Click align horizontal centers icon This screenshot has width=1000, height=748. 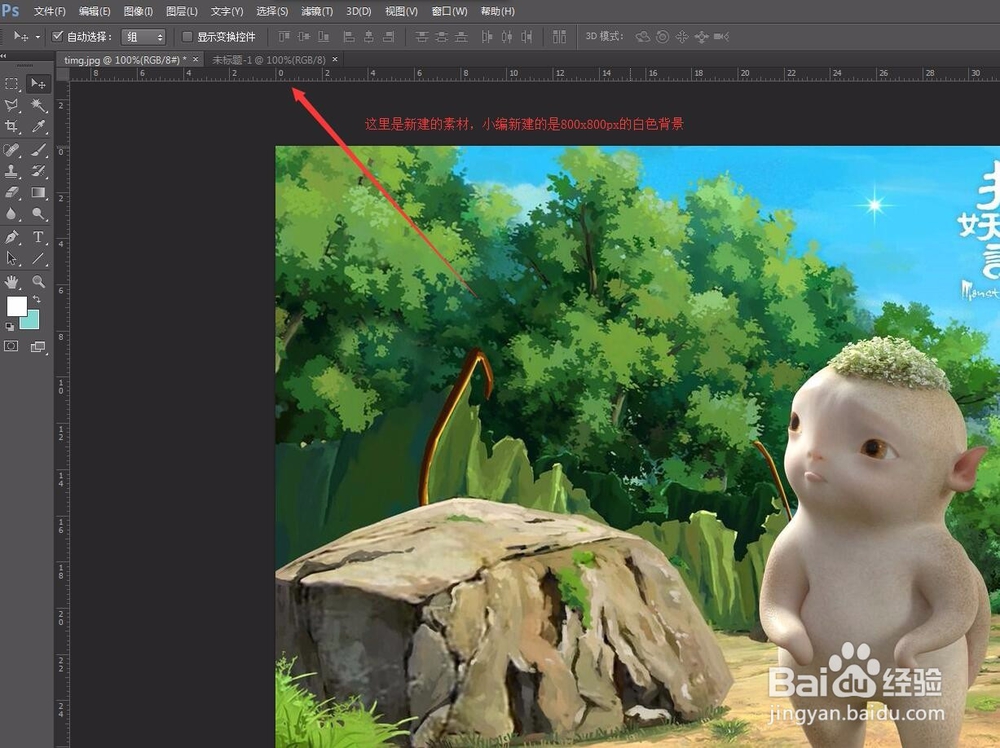click(x=369, y=37)
